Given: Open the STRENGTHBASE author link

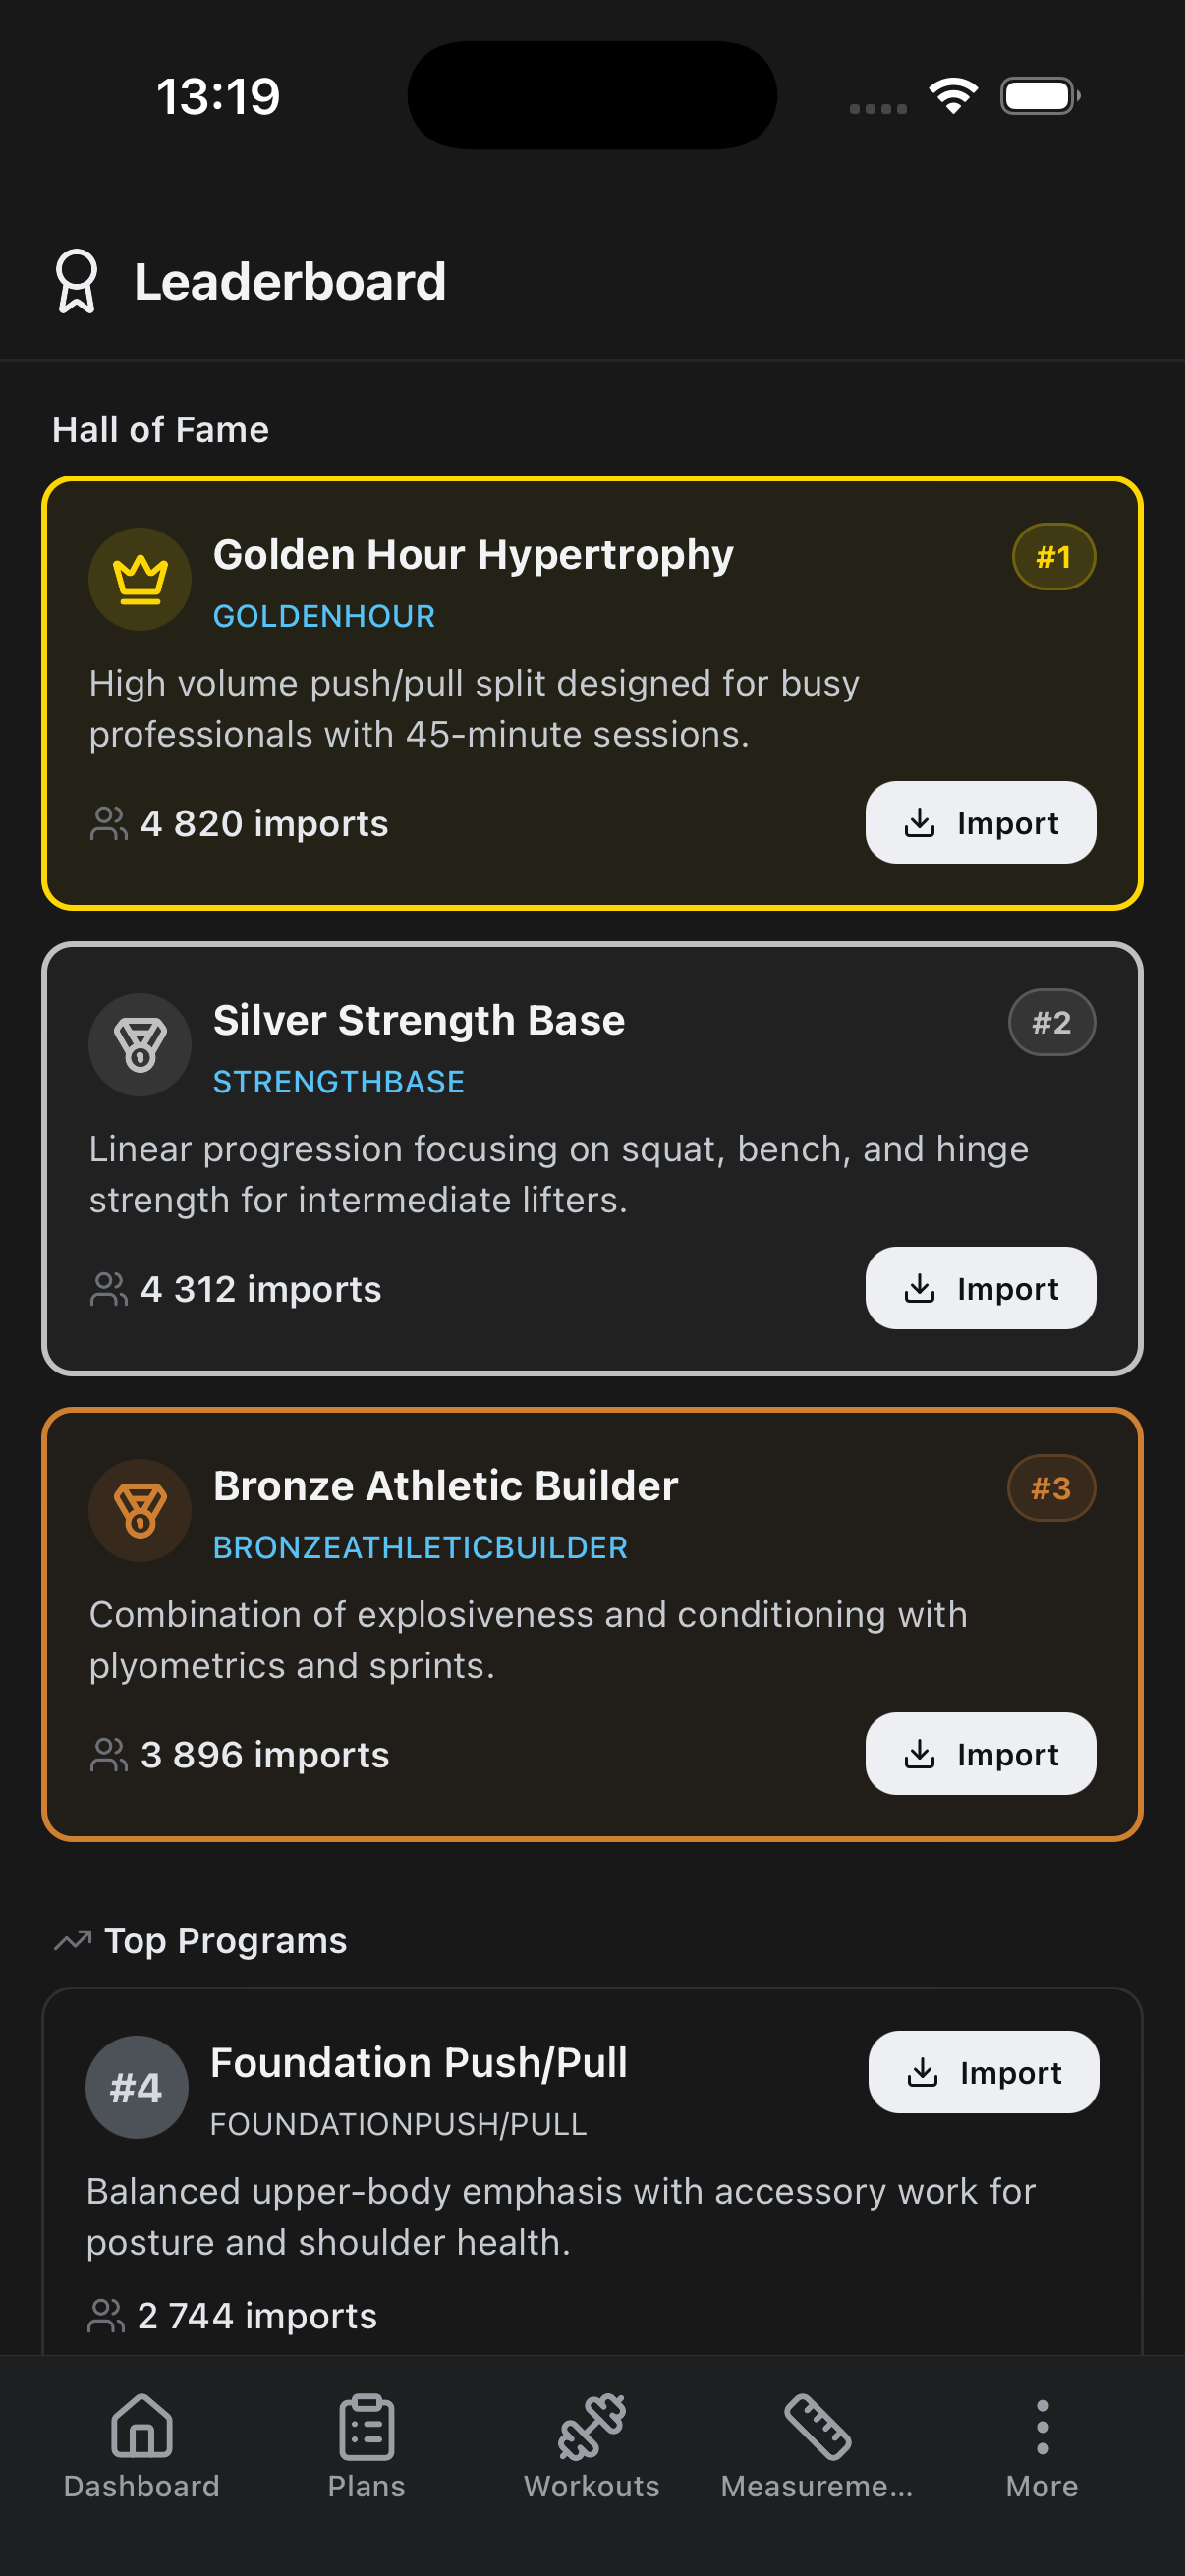Looking at the screenshot, I should point(338,1082).
